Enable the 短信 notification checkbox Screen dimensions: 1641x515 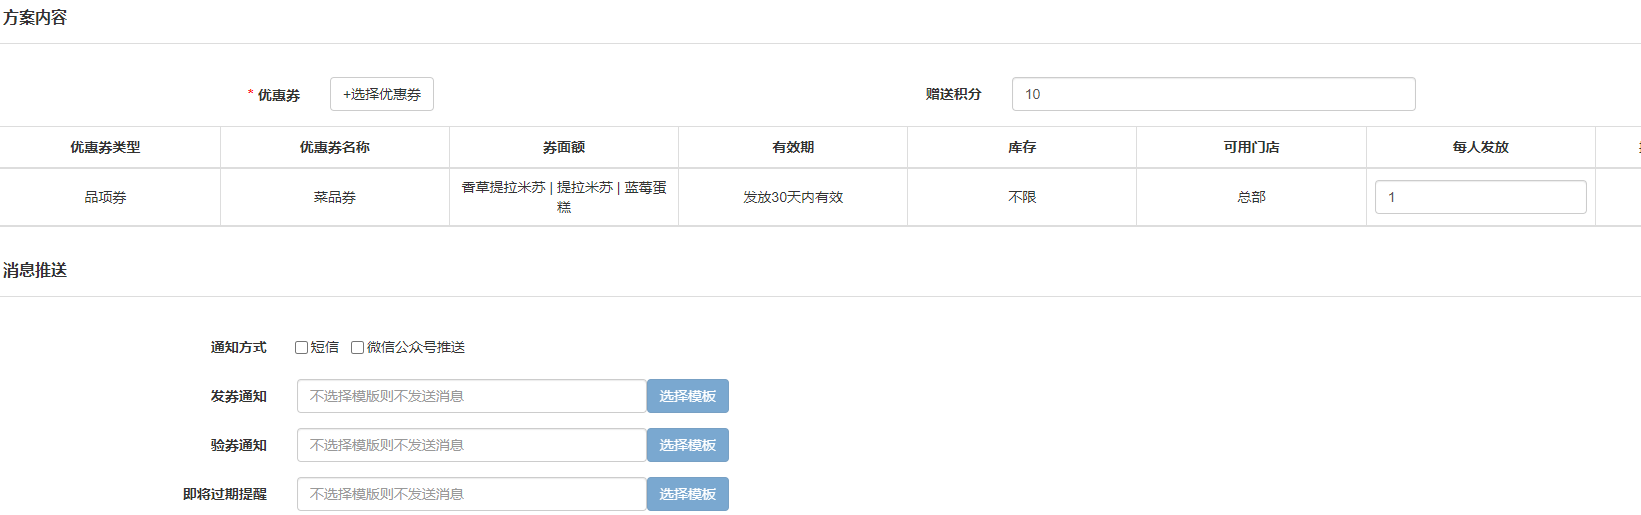tap(301, 348)
